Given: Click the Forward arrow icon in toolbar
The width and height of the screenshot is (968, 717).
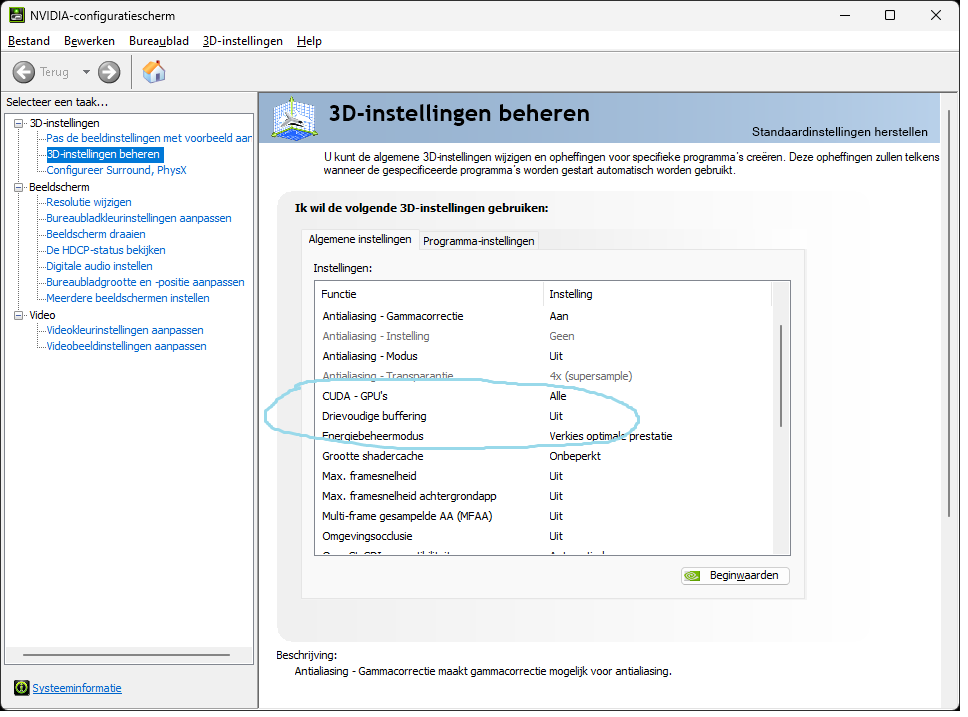Looking at the screenshot, I should coord(109,72).
